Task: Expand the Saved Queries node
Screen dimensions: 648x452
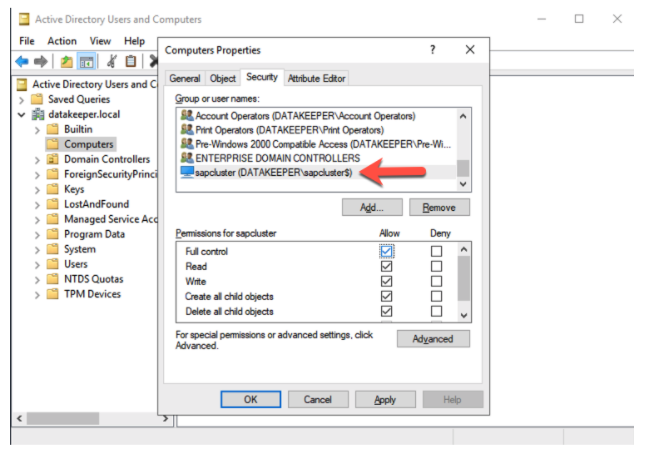Action: tap(21, 100)
